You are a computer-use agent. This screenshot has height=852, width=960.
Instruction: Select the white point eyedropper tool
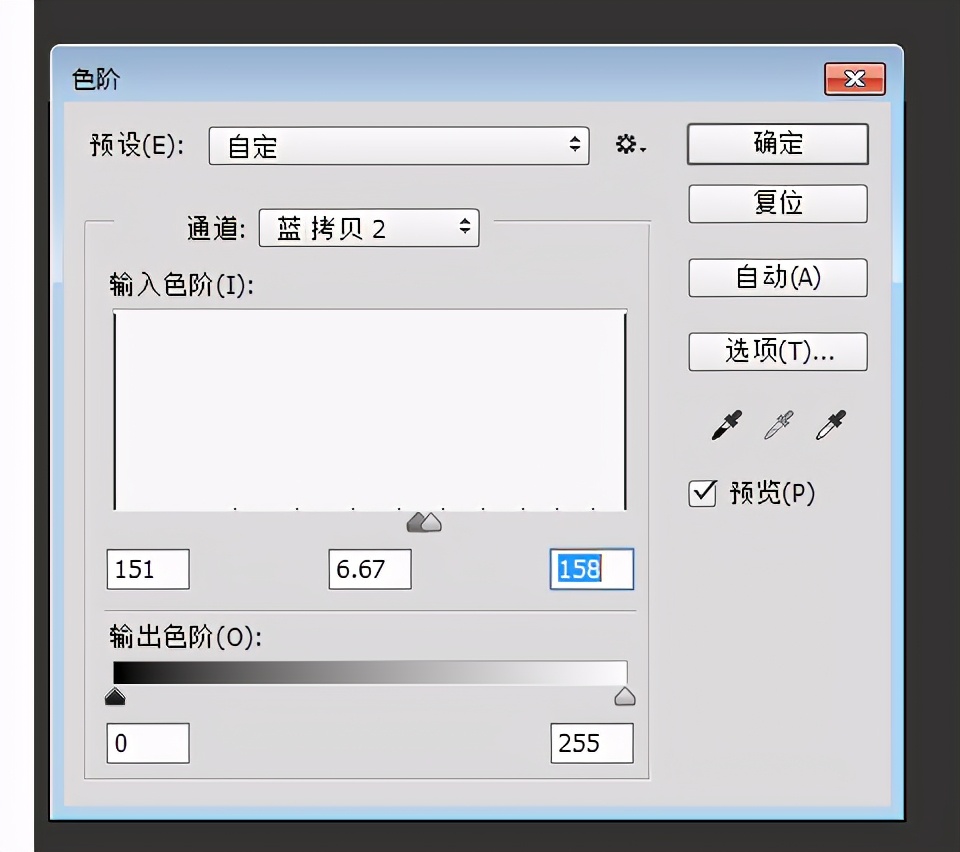(x=833, y=425)
